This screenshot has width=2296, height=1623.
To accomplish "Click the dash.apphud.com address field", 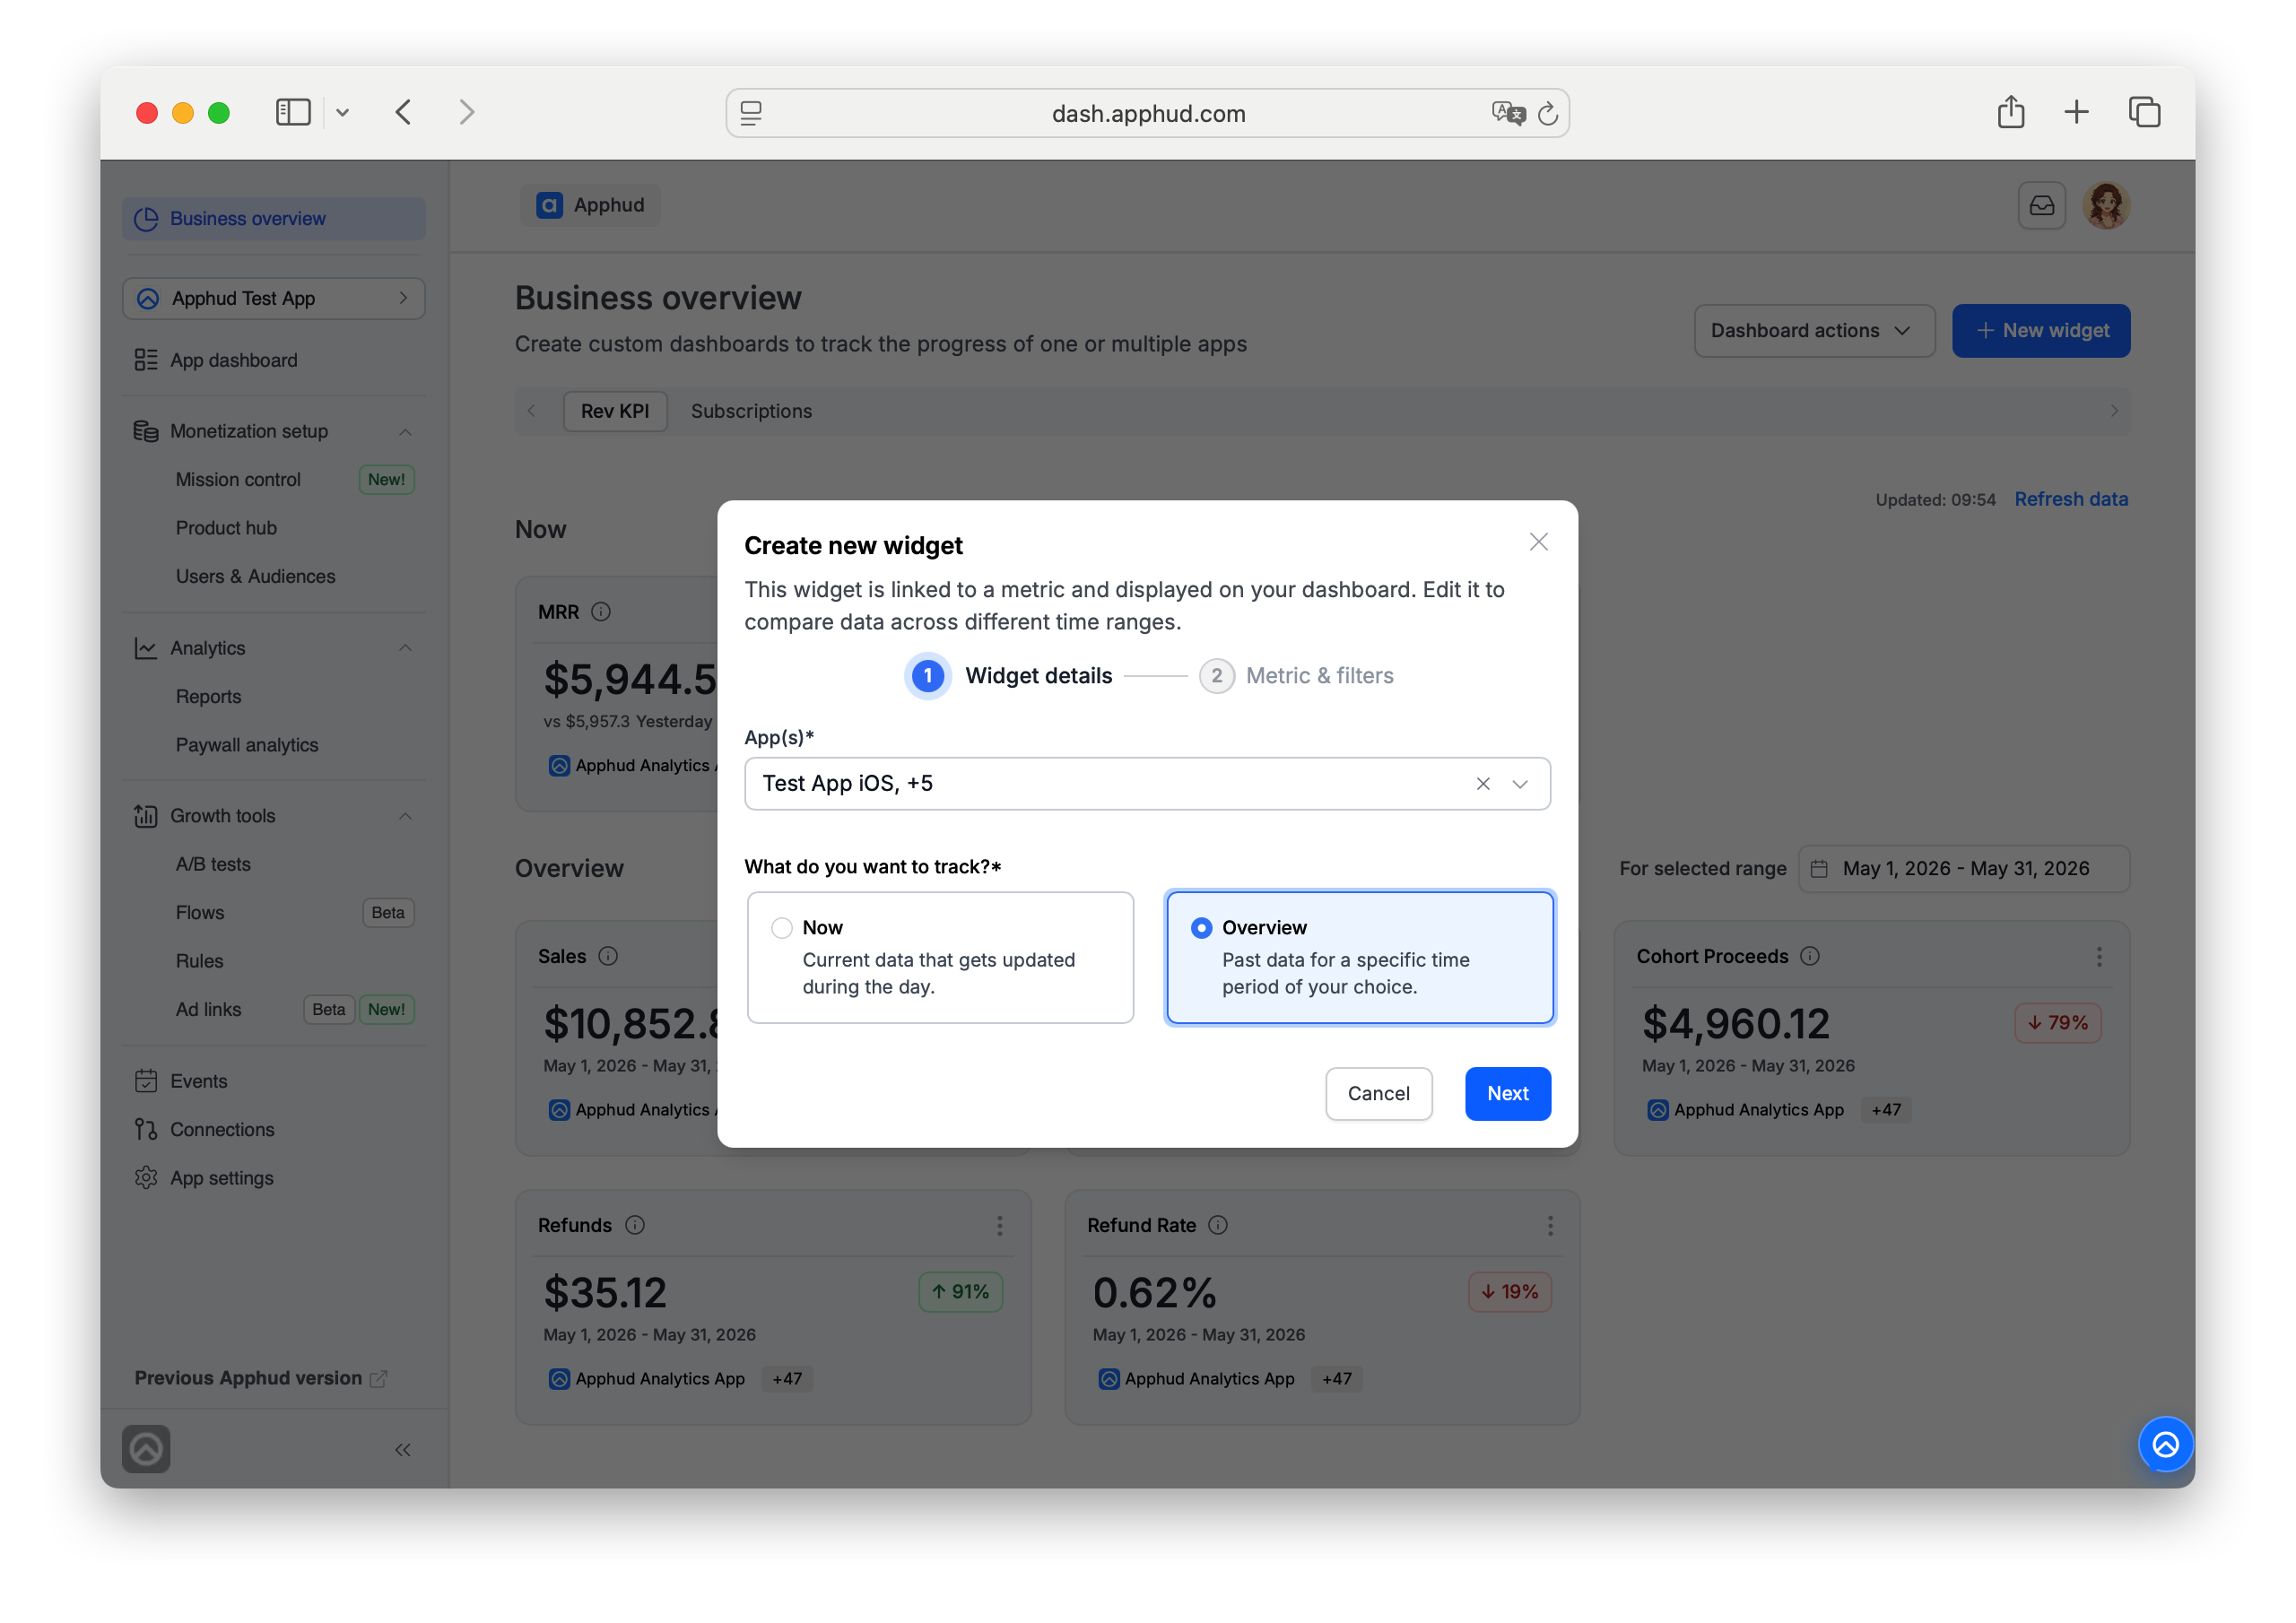I will coord(1147,113).
